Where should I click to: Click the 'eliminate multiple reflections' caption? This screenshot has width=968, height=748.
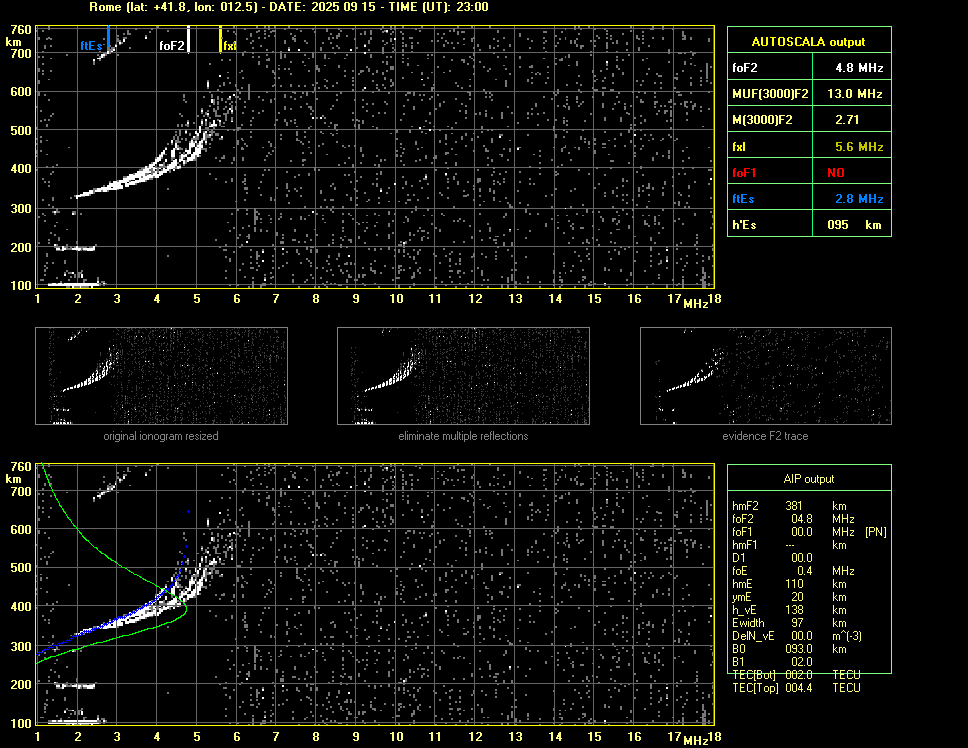coord(463,436)
